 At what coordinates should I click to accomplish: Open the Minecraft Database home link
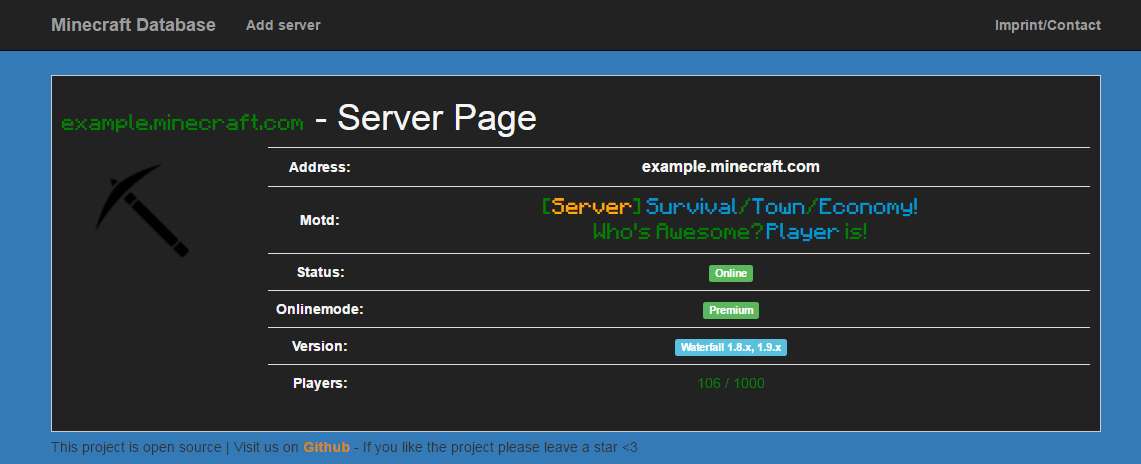tap(133, 25)
